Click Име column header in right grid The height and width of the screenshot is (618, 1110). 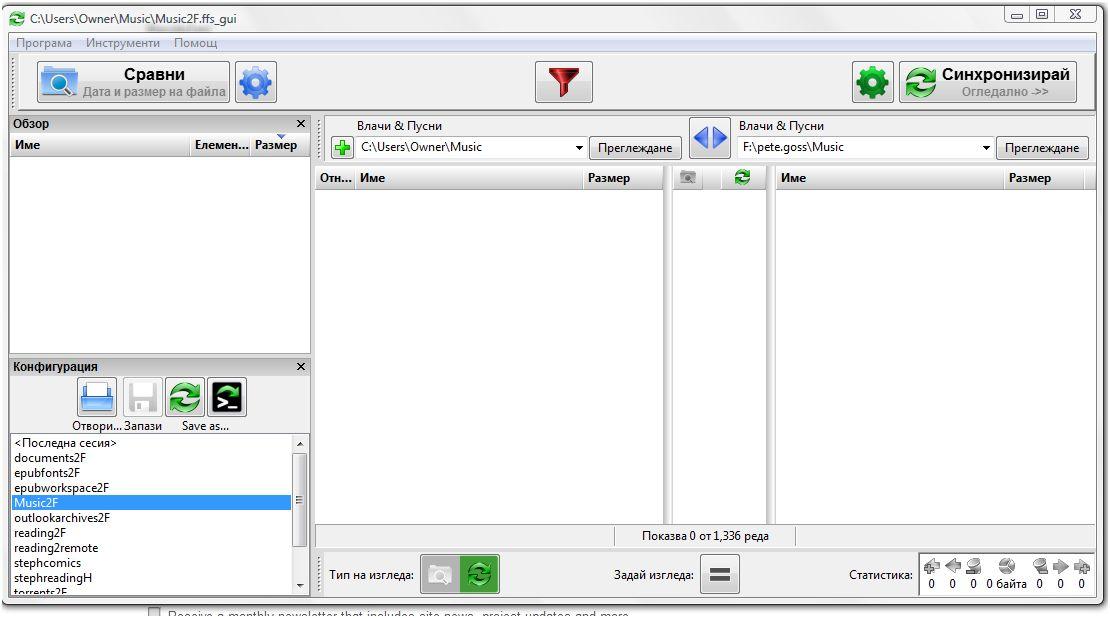click(x=890, y=178)
